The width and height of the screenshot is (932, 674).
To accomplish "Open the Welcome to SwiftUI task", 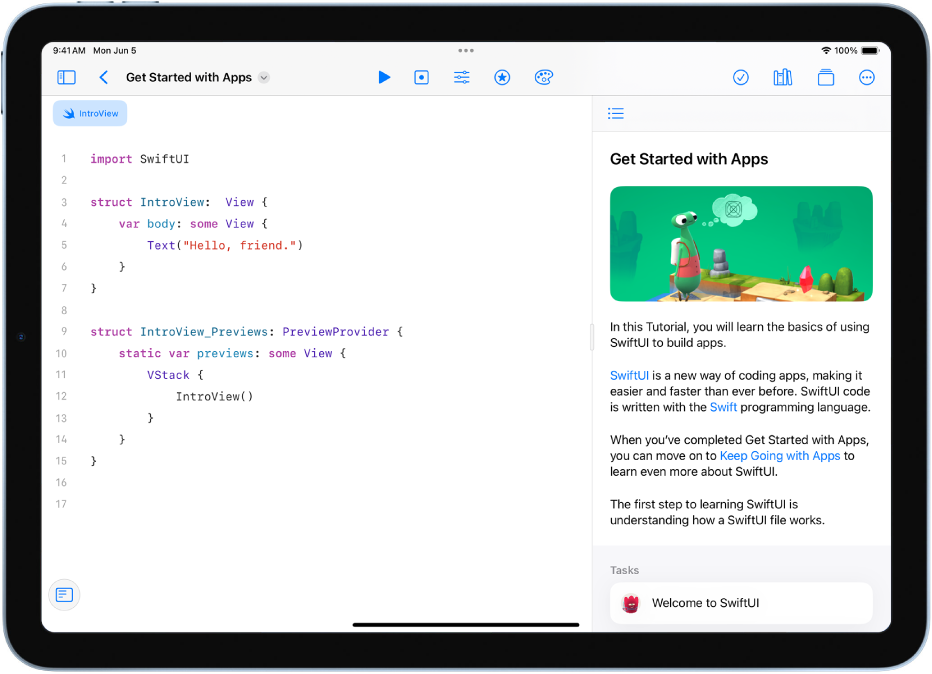I will [741, 603].
